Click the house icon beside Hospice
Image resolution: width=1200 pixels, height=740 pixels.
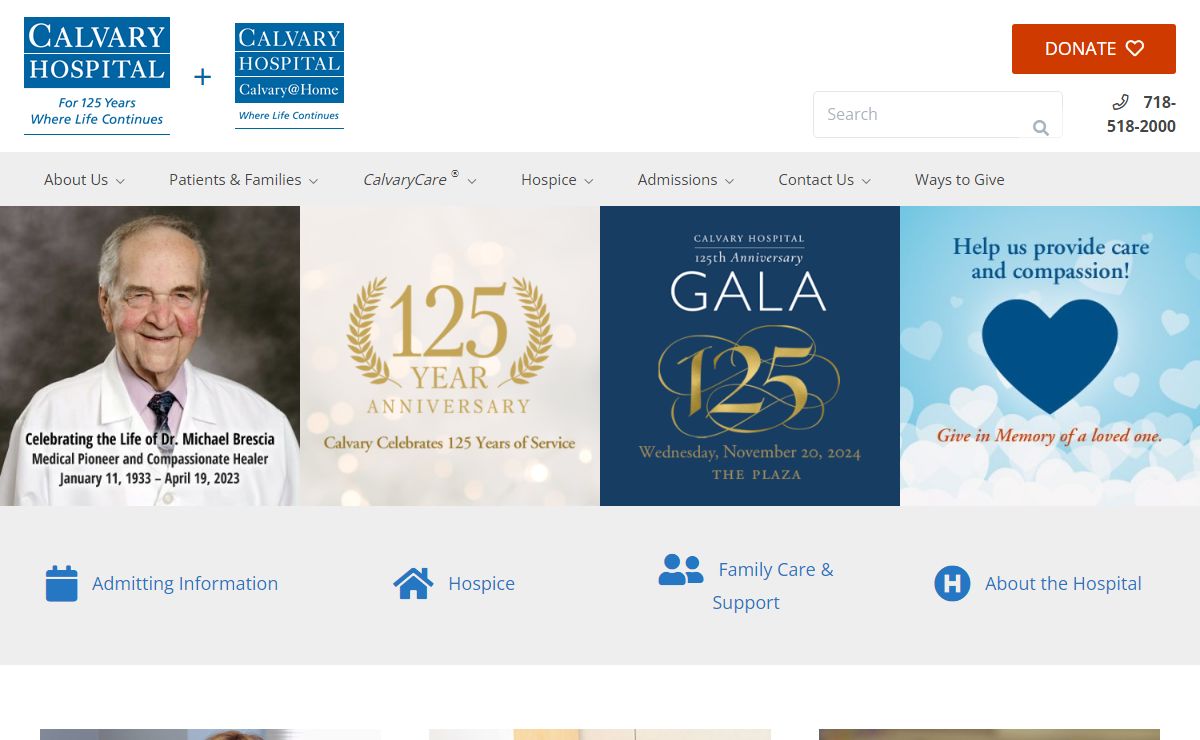pyautogui.click(x=413, y=583)
